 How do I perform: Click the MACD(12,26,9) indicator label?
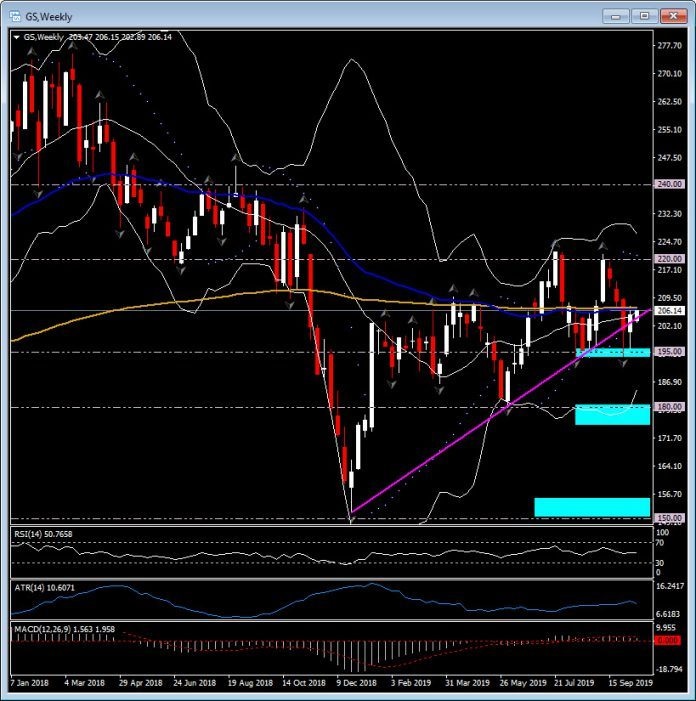64,629
